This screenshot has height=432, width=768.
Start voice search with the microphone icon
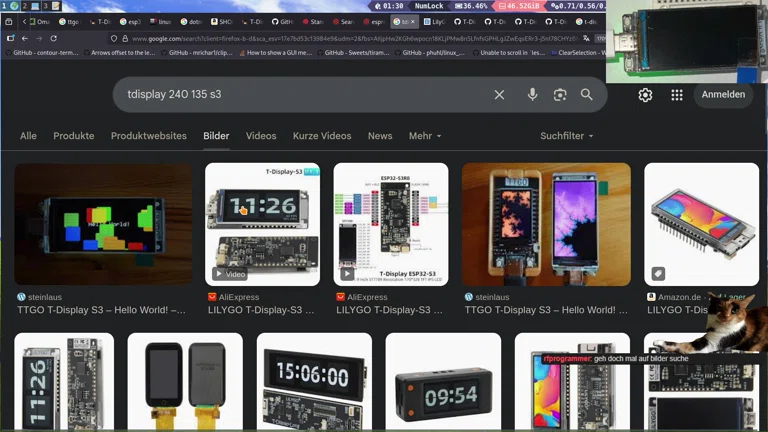(532, 95)
